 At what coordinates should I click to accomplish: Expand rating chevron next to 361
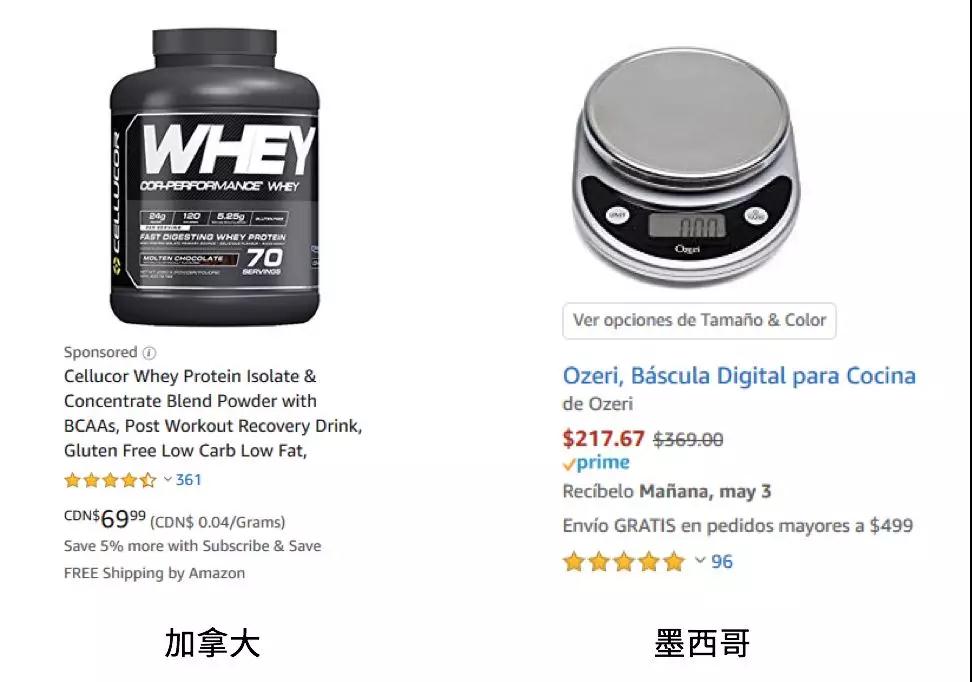[167, 479]
